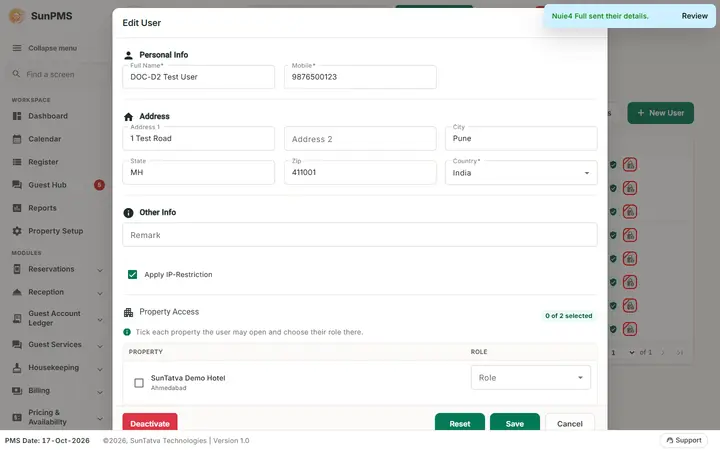Toggle the Apply IP-Restriction checkbox
The width and height of the screenshot is (720, 450).
point(132,275)
